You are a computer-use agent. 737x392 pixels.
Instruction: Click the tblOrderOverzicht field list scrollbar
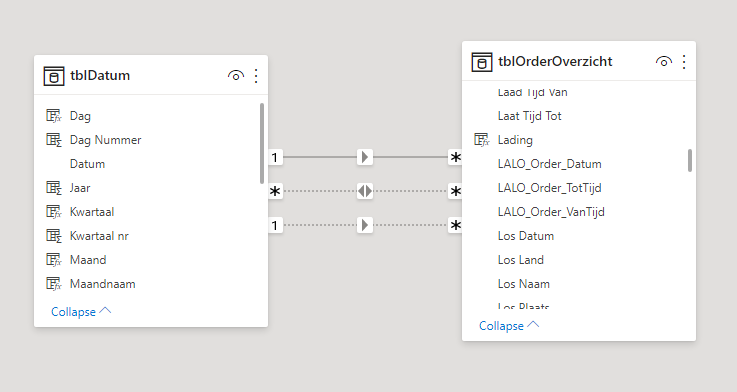(690, 161)
